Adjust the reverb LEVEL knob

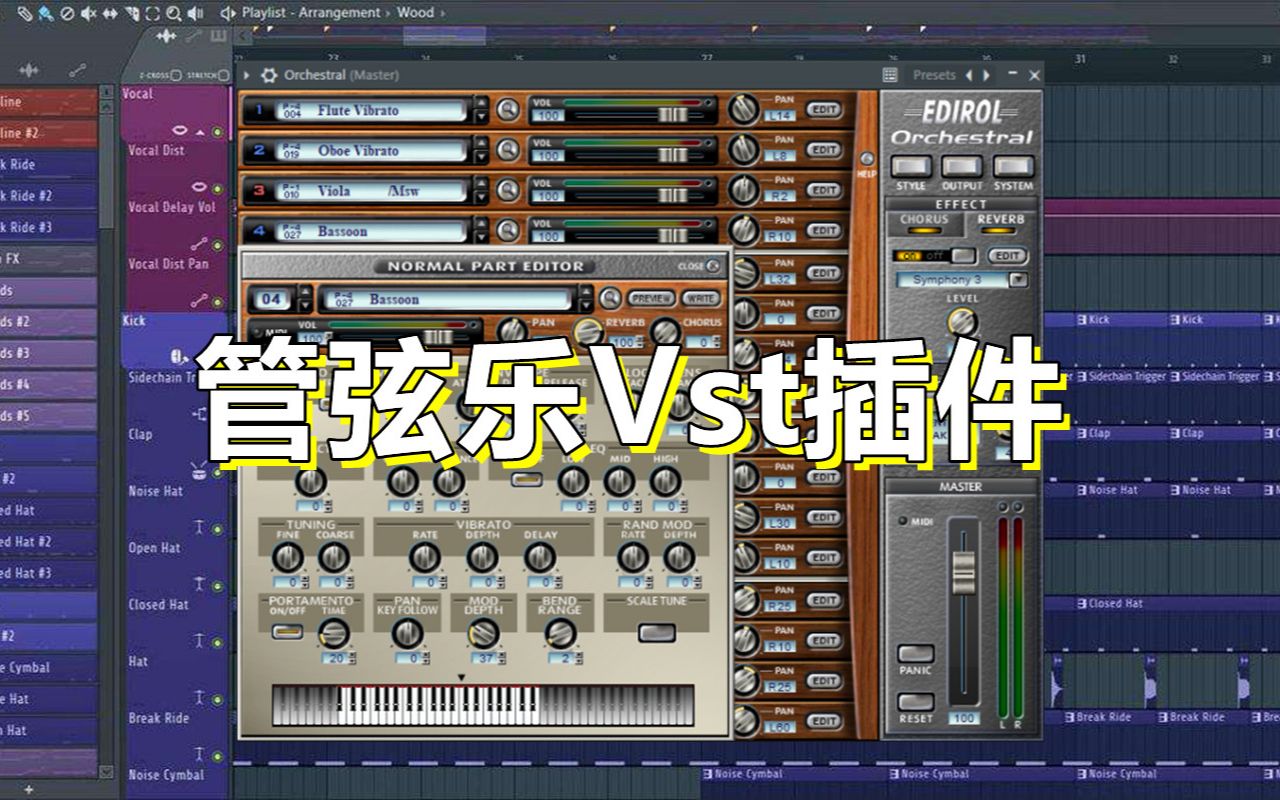point(962,321)
